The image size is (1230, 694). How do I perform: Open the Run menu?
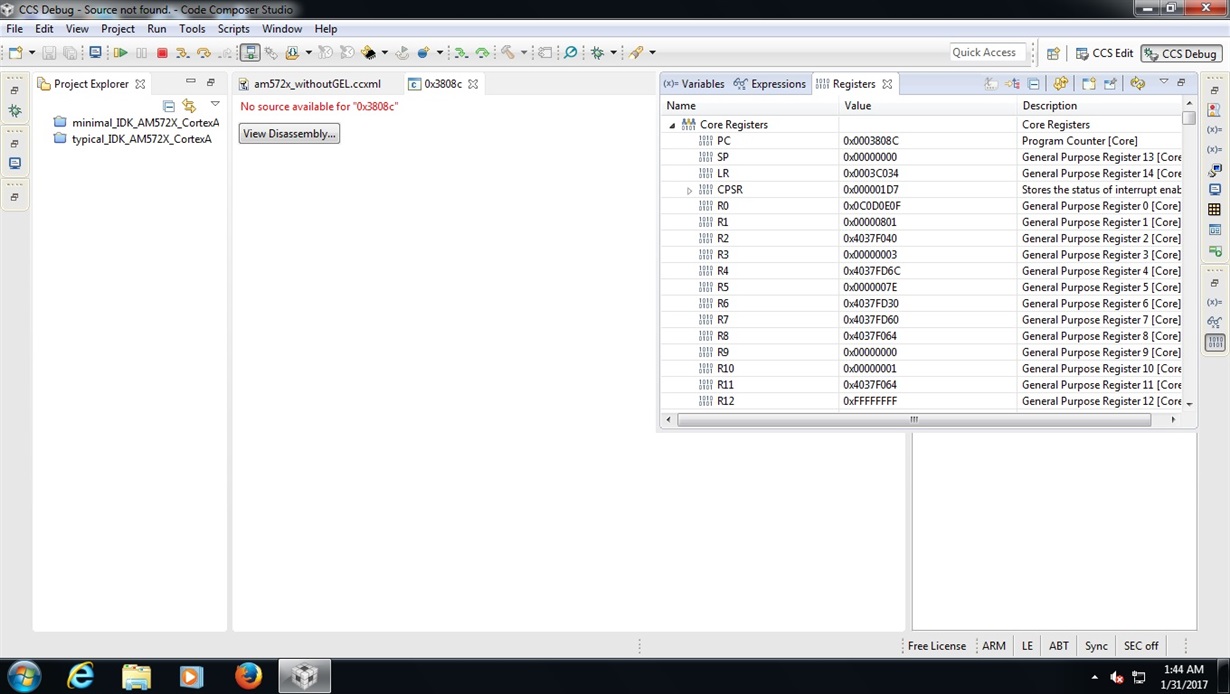point(157,29)
